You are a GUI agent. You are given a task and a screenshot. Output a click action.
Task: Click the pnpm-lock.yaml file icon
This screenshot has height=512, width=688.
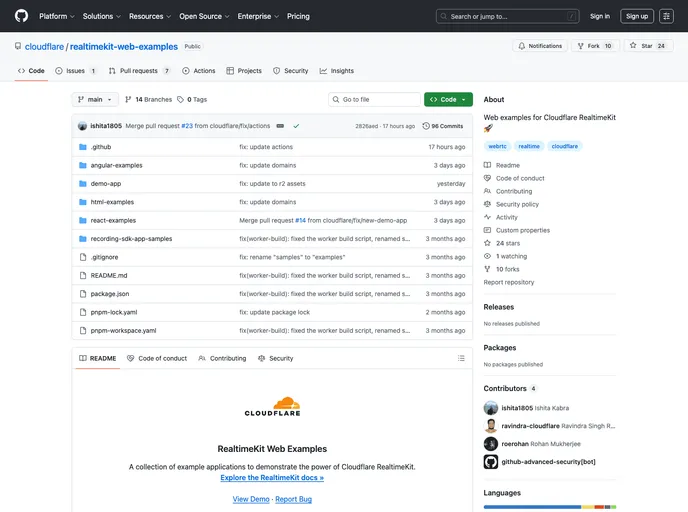82,312
